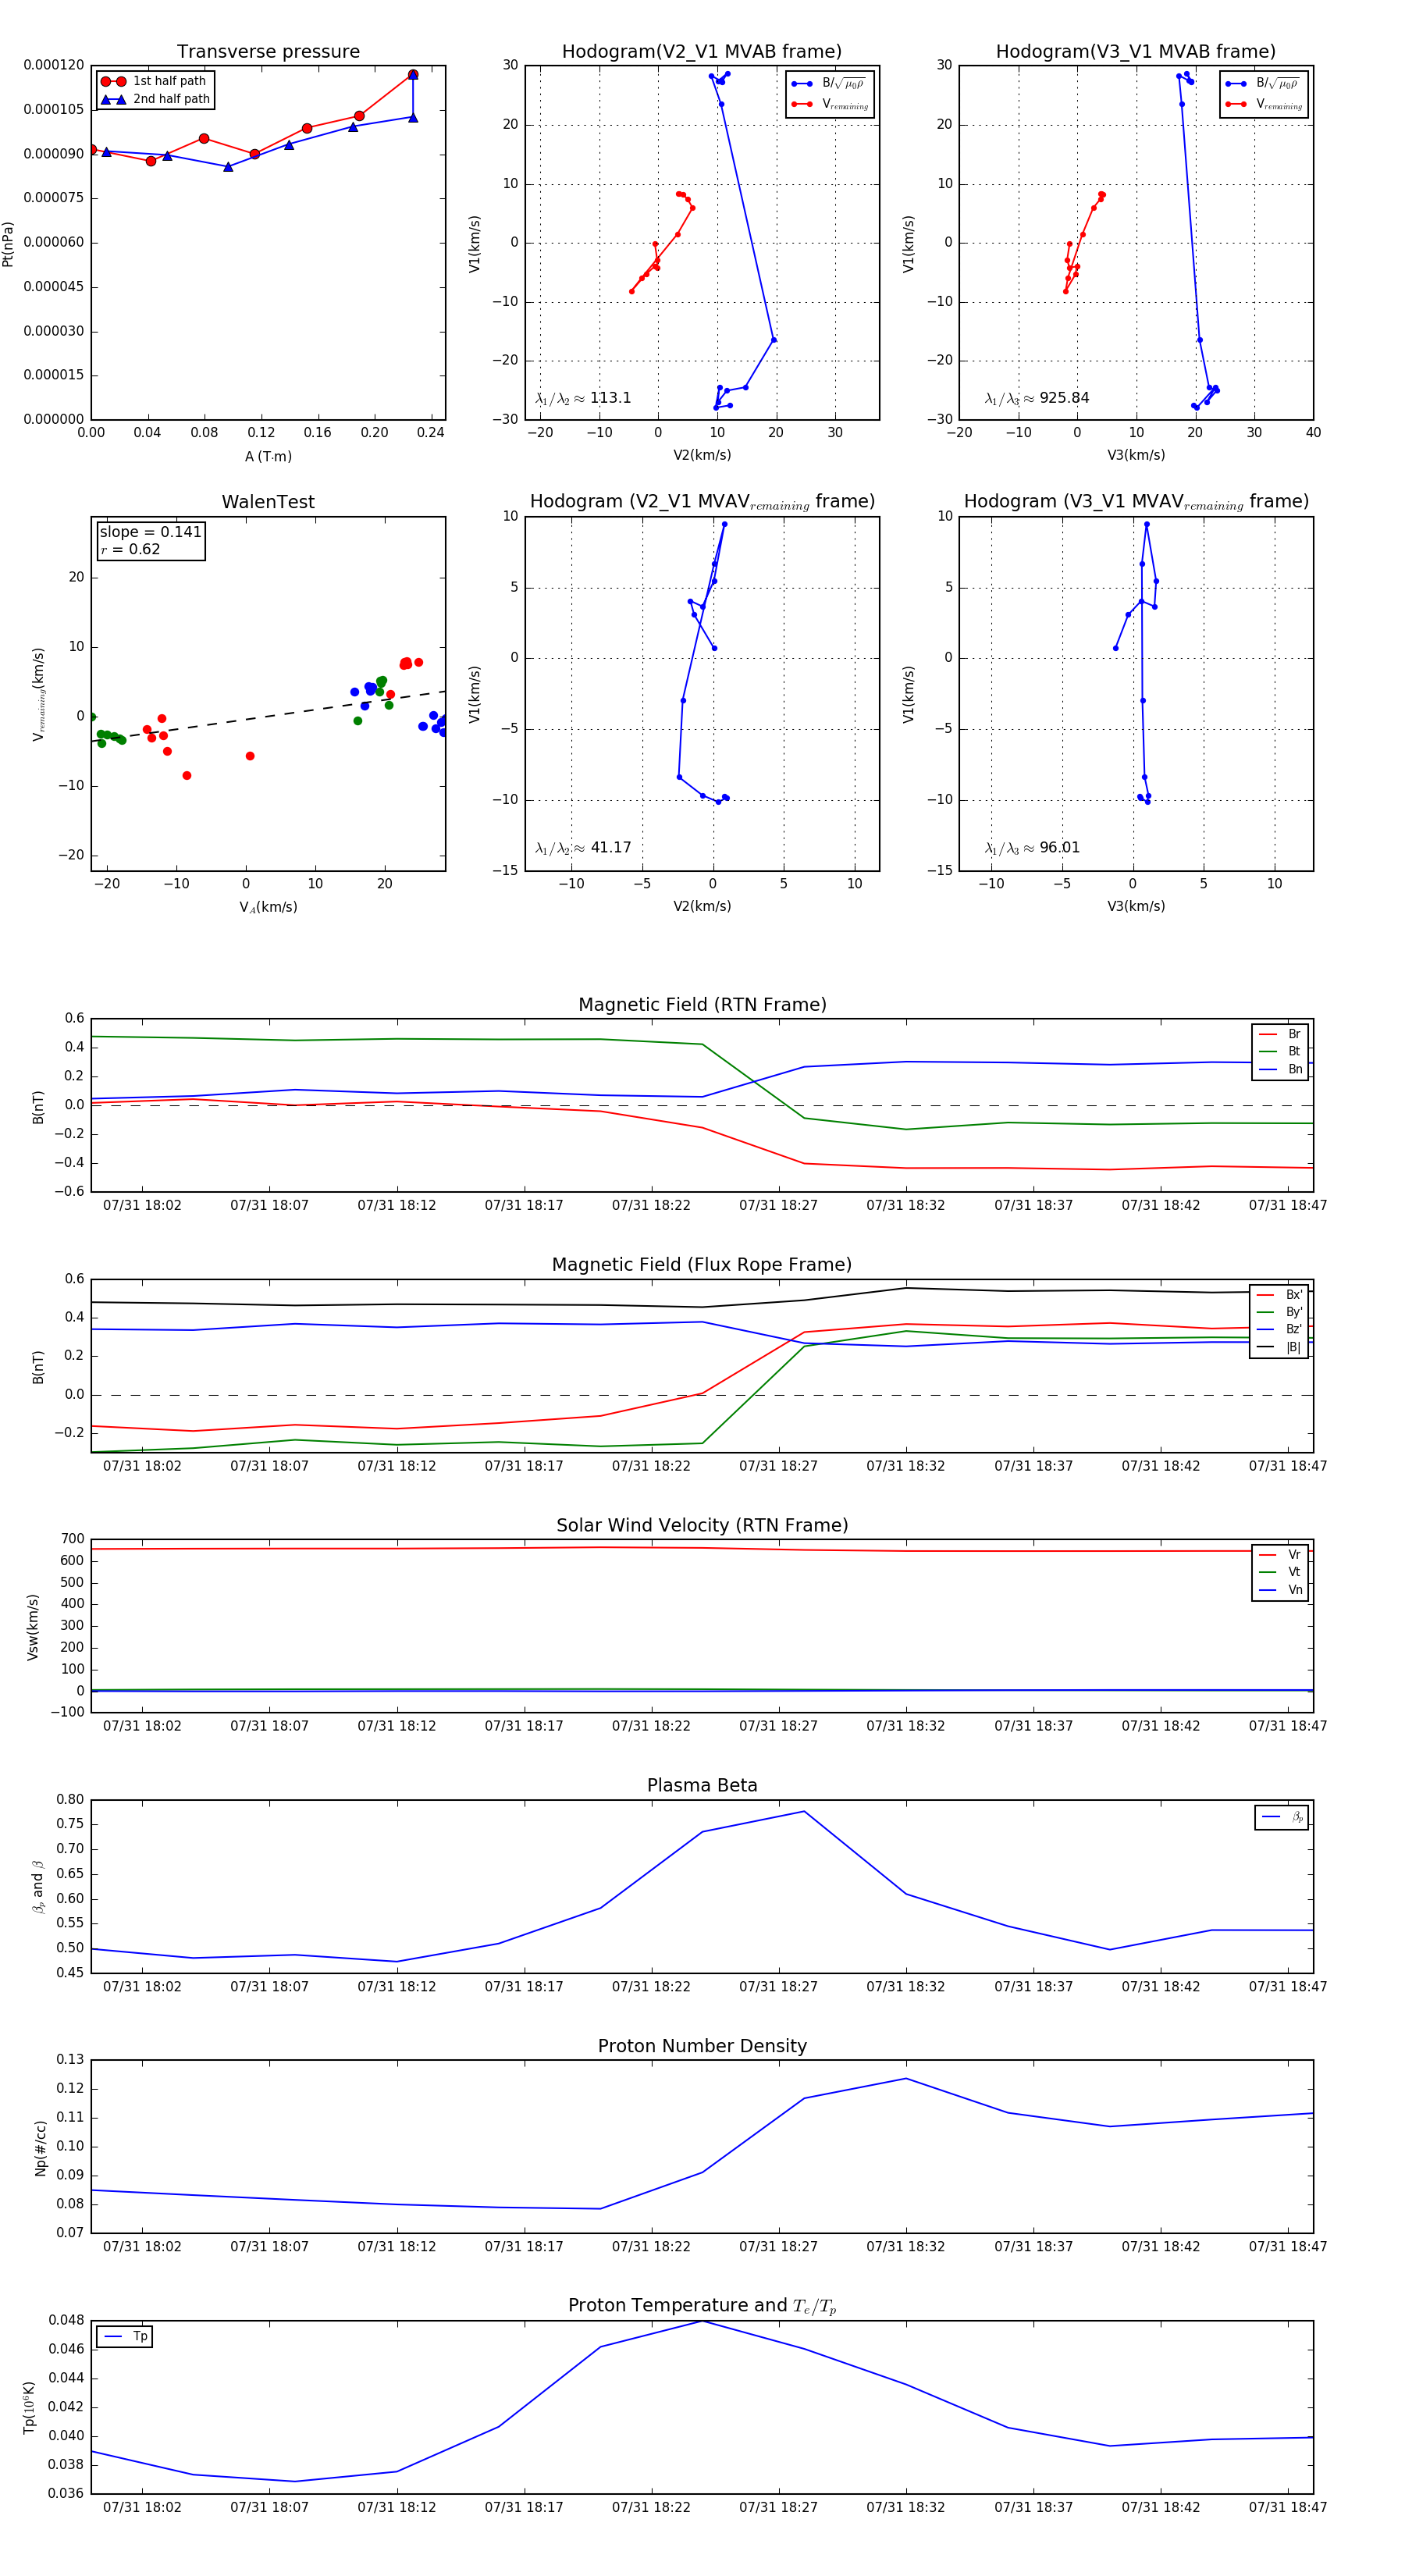
Task: Click the 'WalenTest' plot title
Action: [268, 502]
